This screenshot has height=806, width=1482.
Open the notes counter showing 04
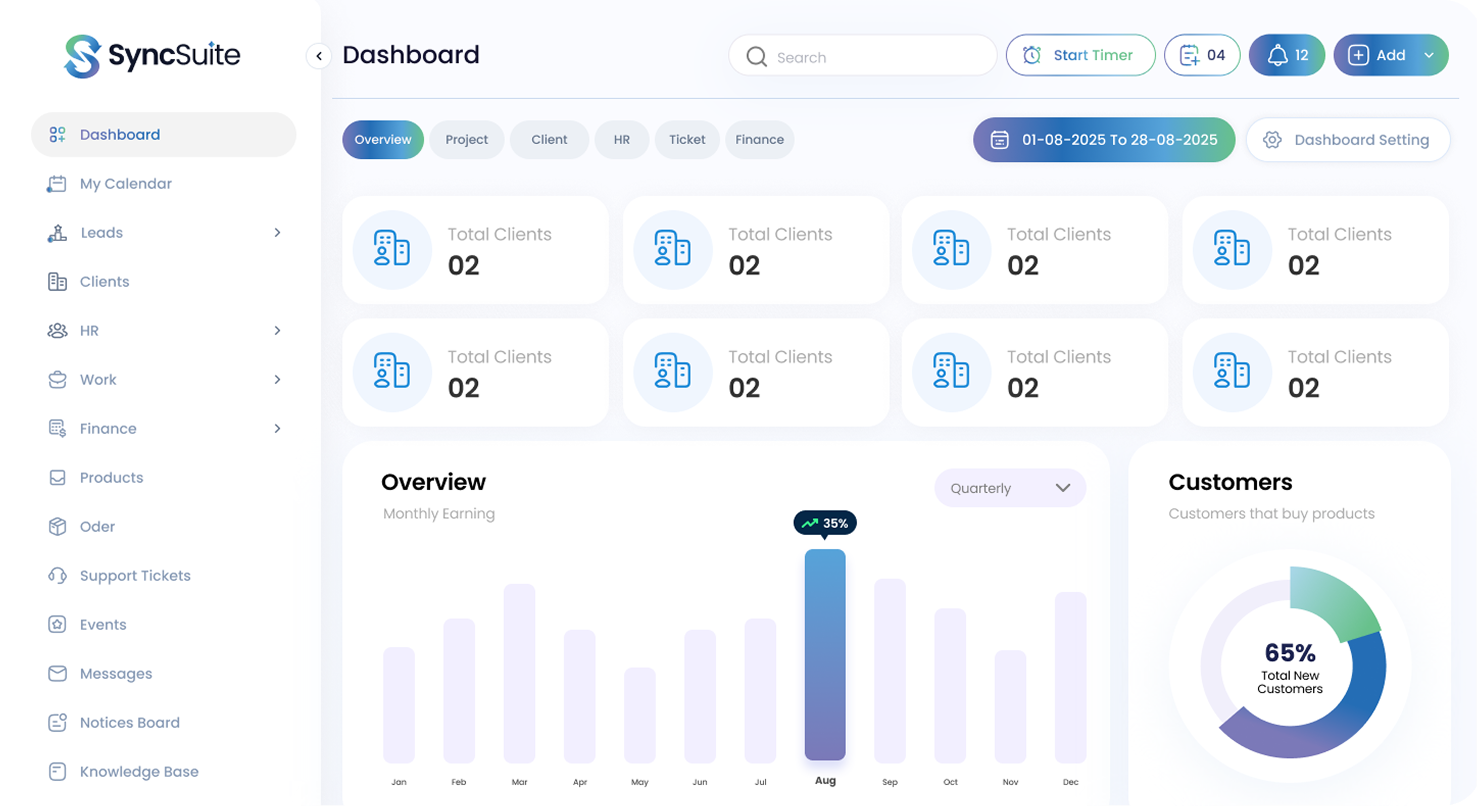pos(1201,56)
